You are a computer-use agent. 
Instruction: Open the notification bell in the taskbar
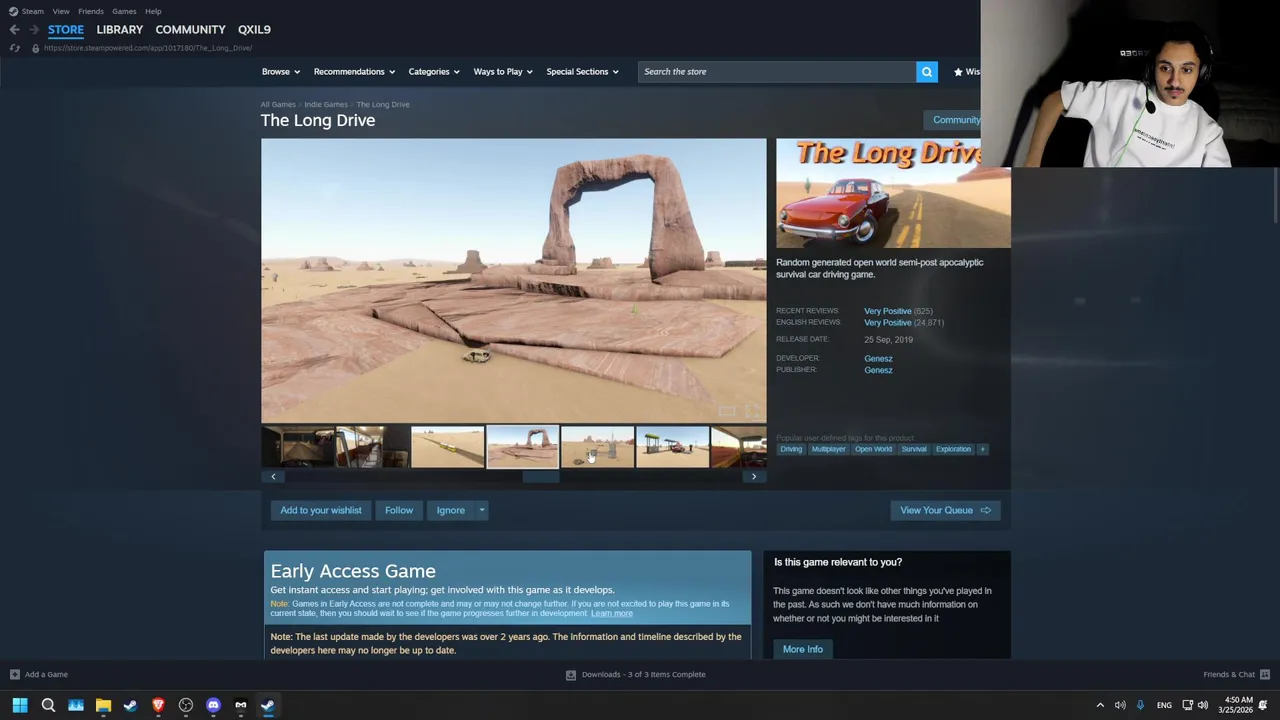pos(1263,705)
